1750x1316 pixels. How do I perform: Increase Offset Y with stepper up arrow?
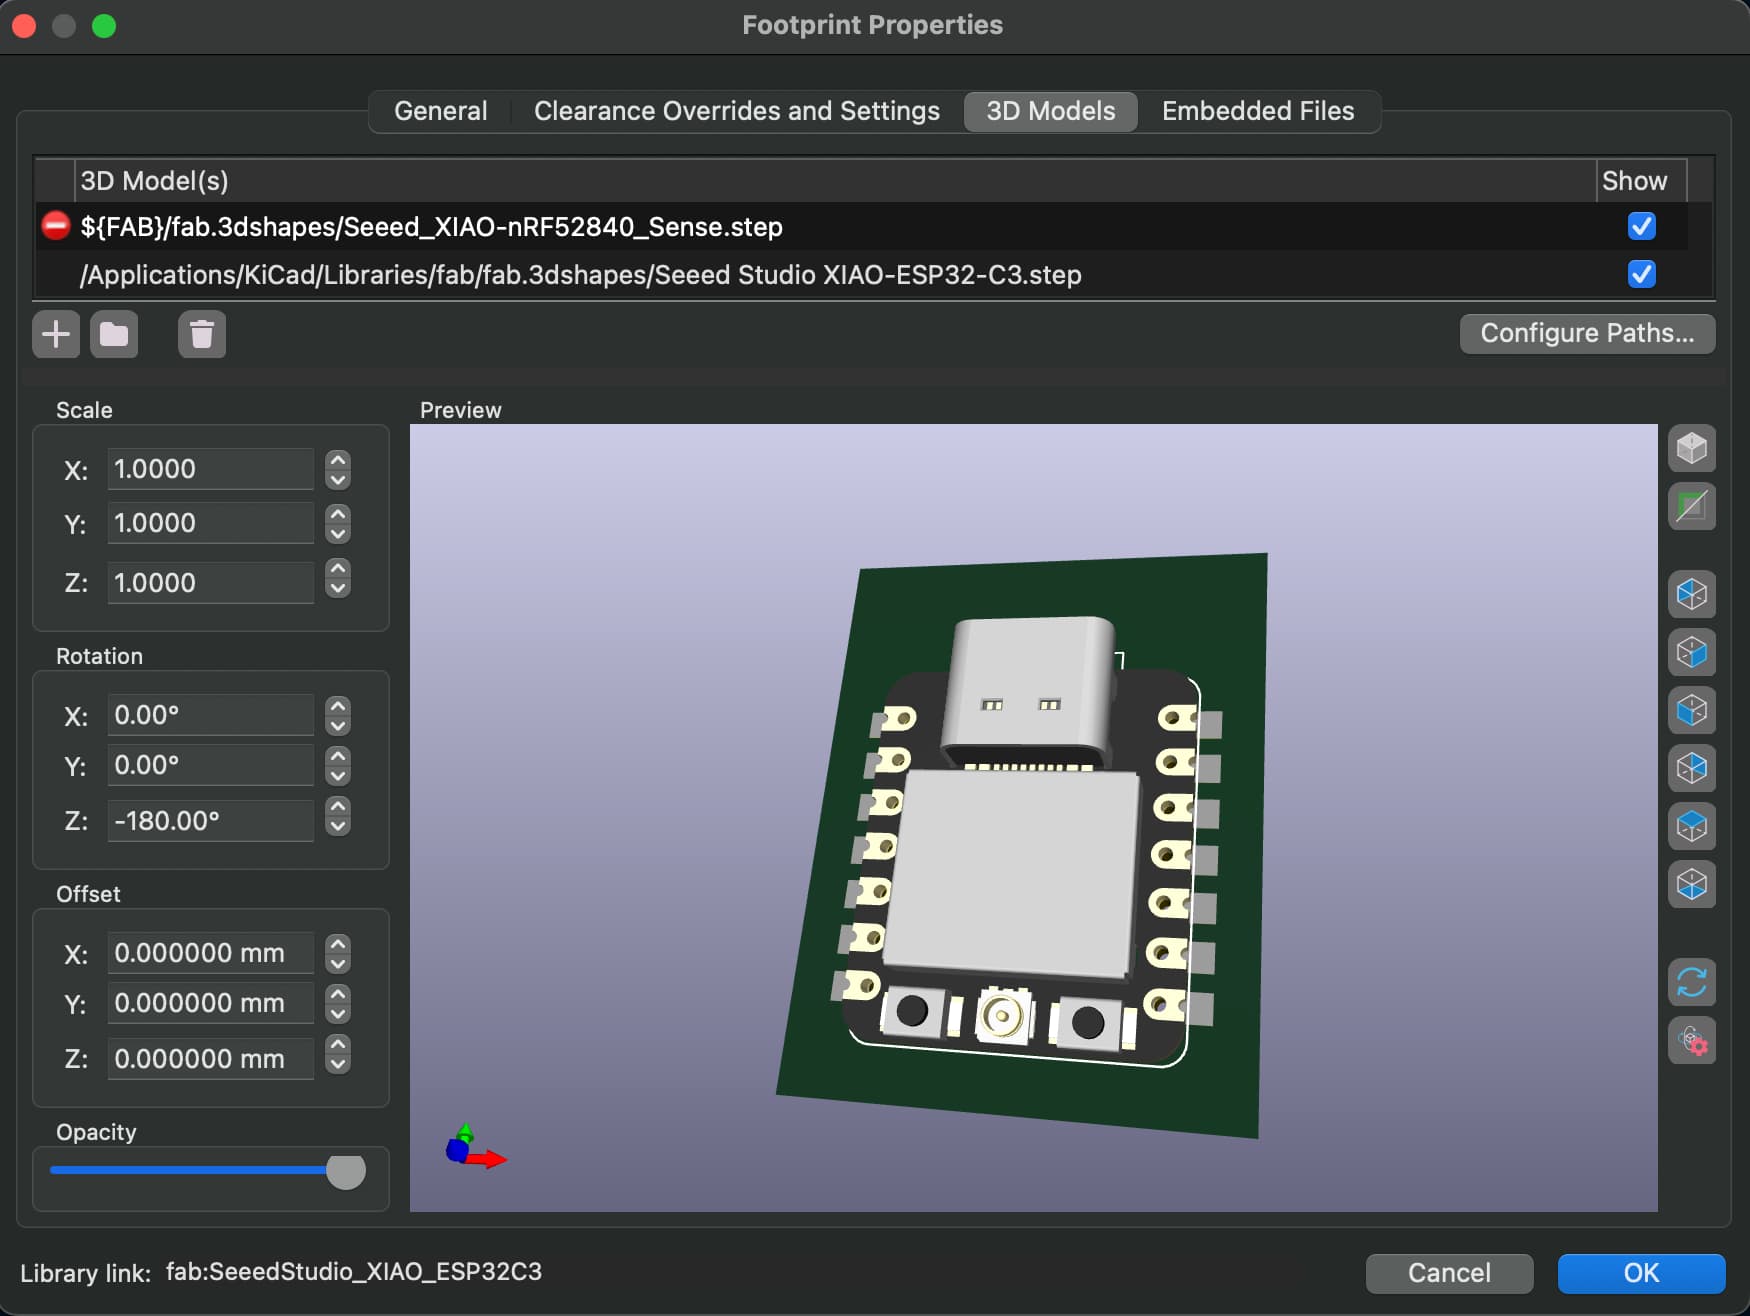pos(338,994)
